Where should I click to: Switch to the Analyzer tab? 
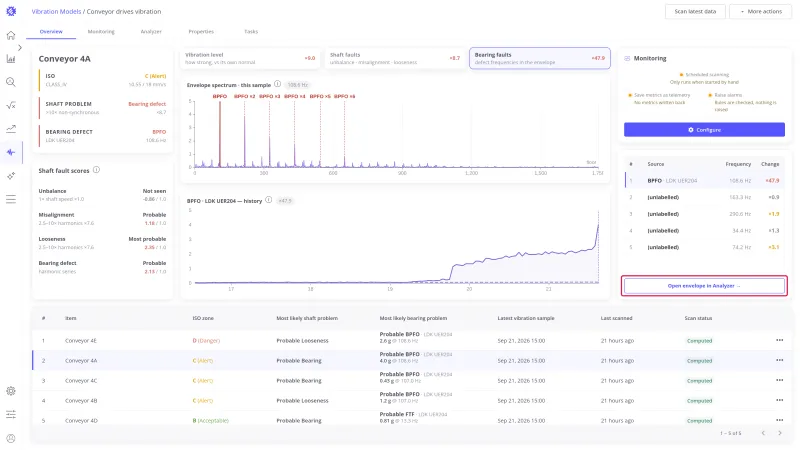click(x=151, y=32)
